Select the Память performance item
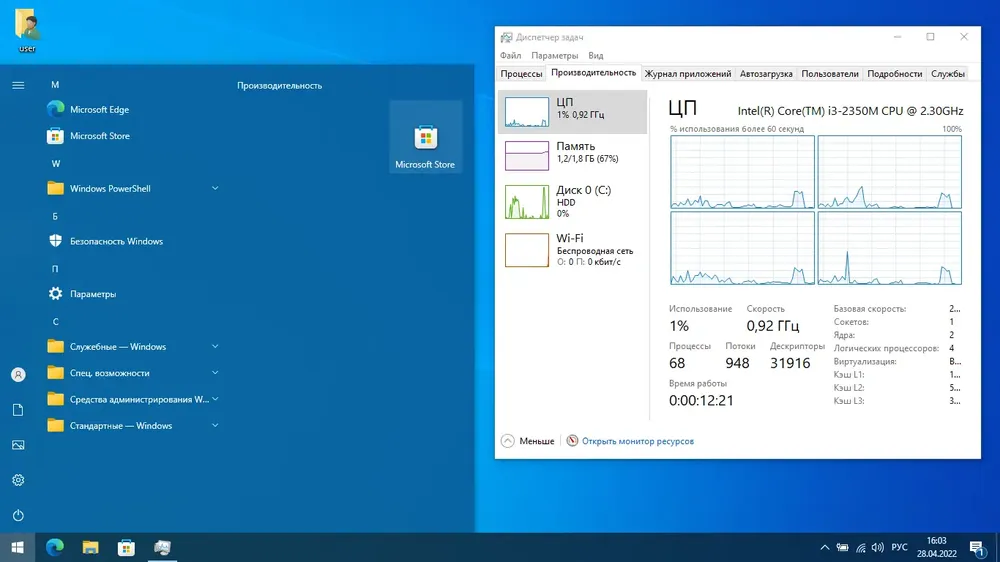 click(x=572, y=156)
